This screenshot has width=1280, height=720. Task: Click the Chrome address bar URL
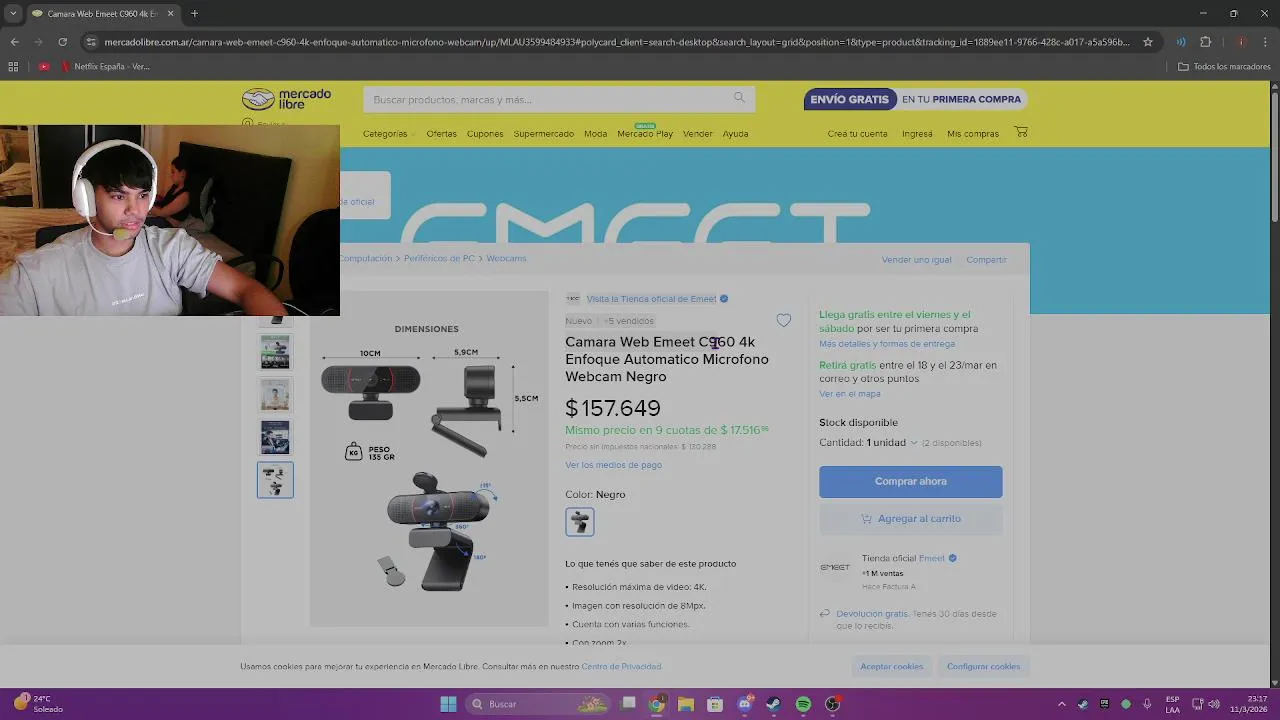tap(617, 42)
